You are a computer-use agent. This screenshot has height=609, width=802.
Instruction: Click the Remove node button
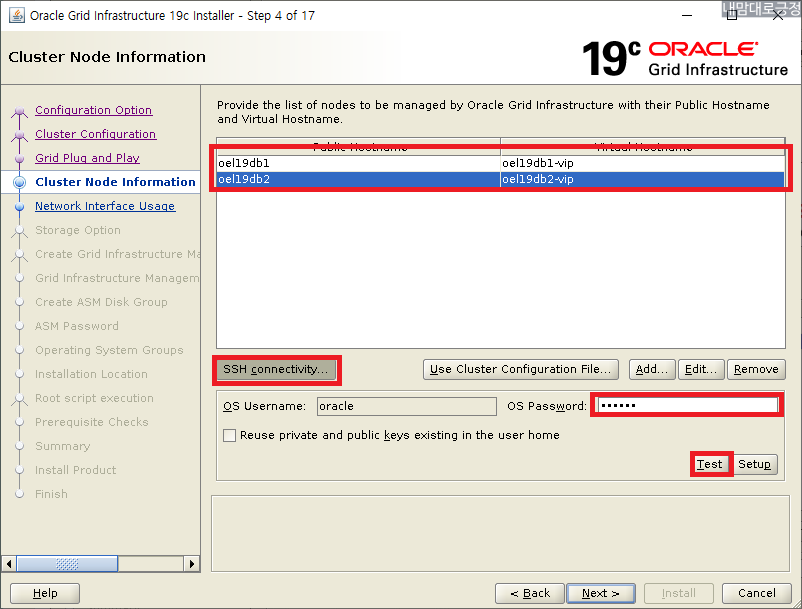[756, 369]
